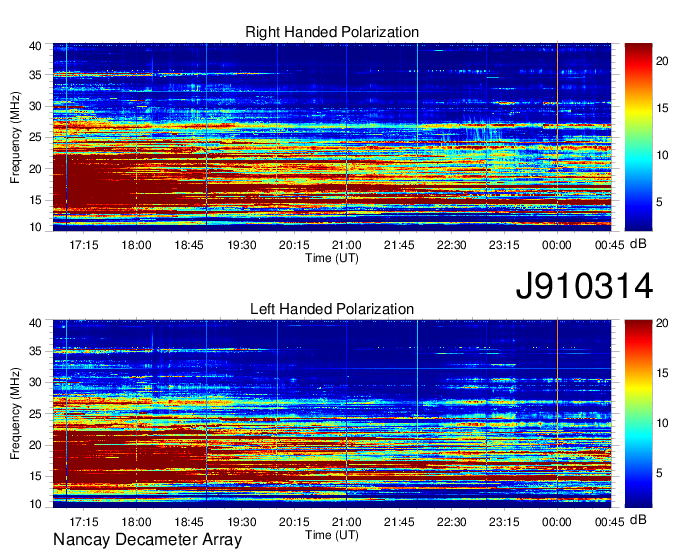Click orange vertical line in Right Handed plot
Screen dimensions: 680x552
pyautogui.click(x=557, y=137)
